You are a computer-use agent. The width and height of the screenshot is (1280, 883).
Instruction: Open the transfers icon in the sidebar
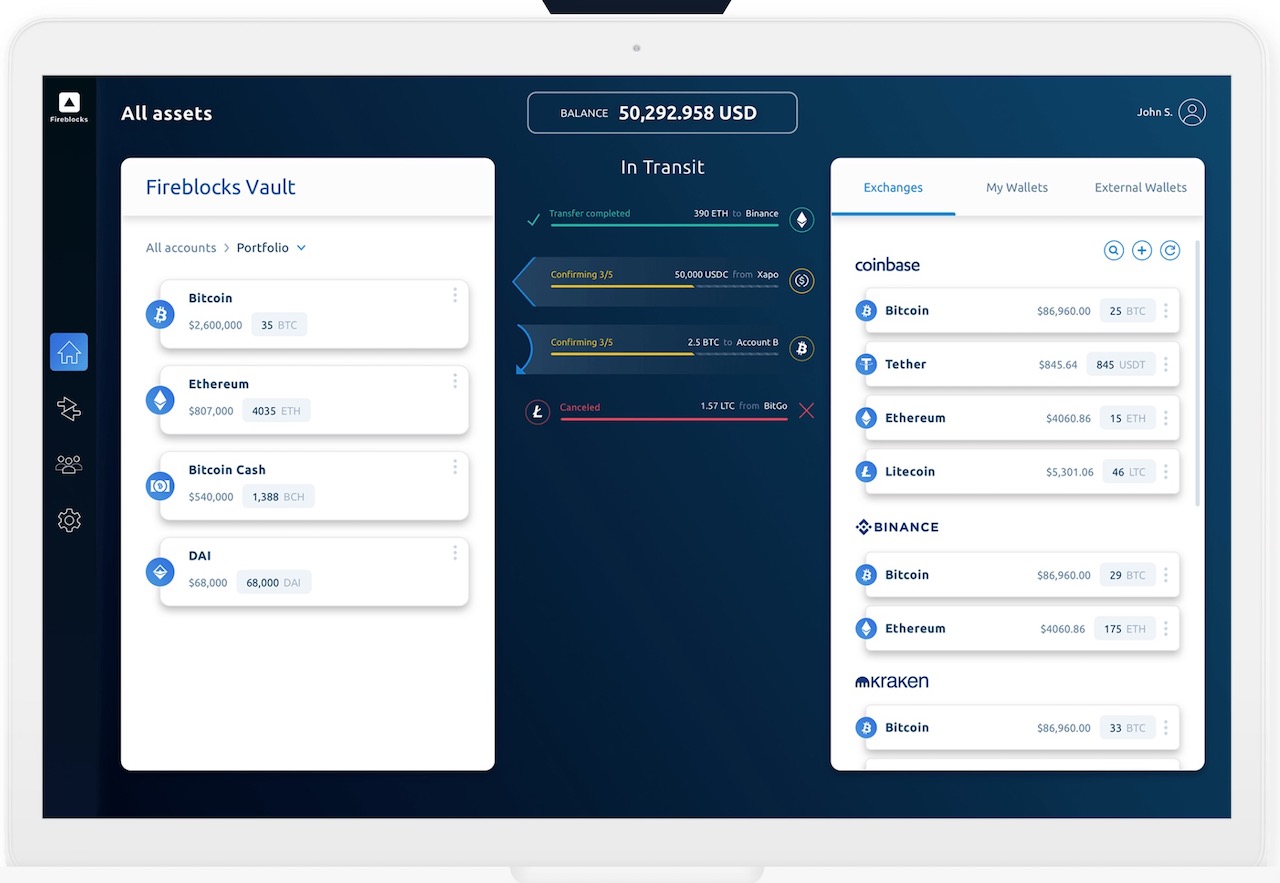pos(69,408)
